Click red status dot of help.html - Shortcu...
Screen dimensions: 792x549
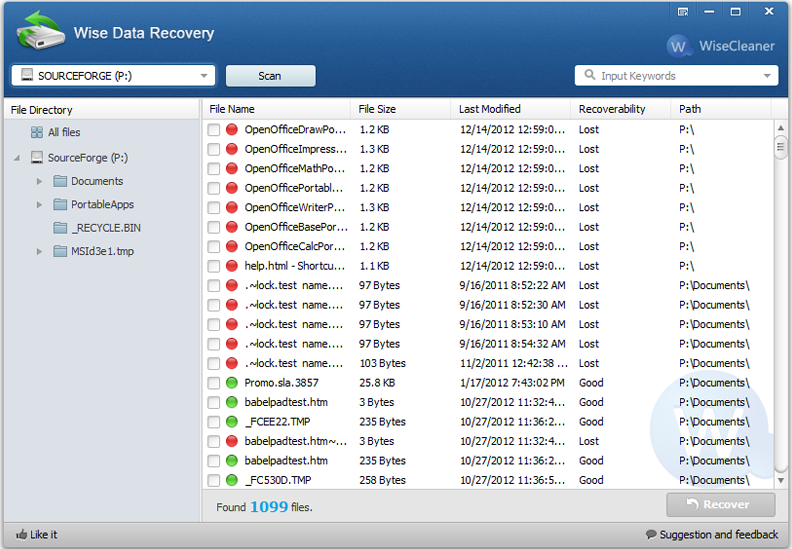(232, 266)
